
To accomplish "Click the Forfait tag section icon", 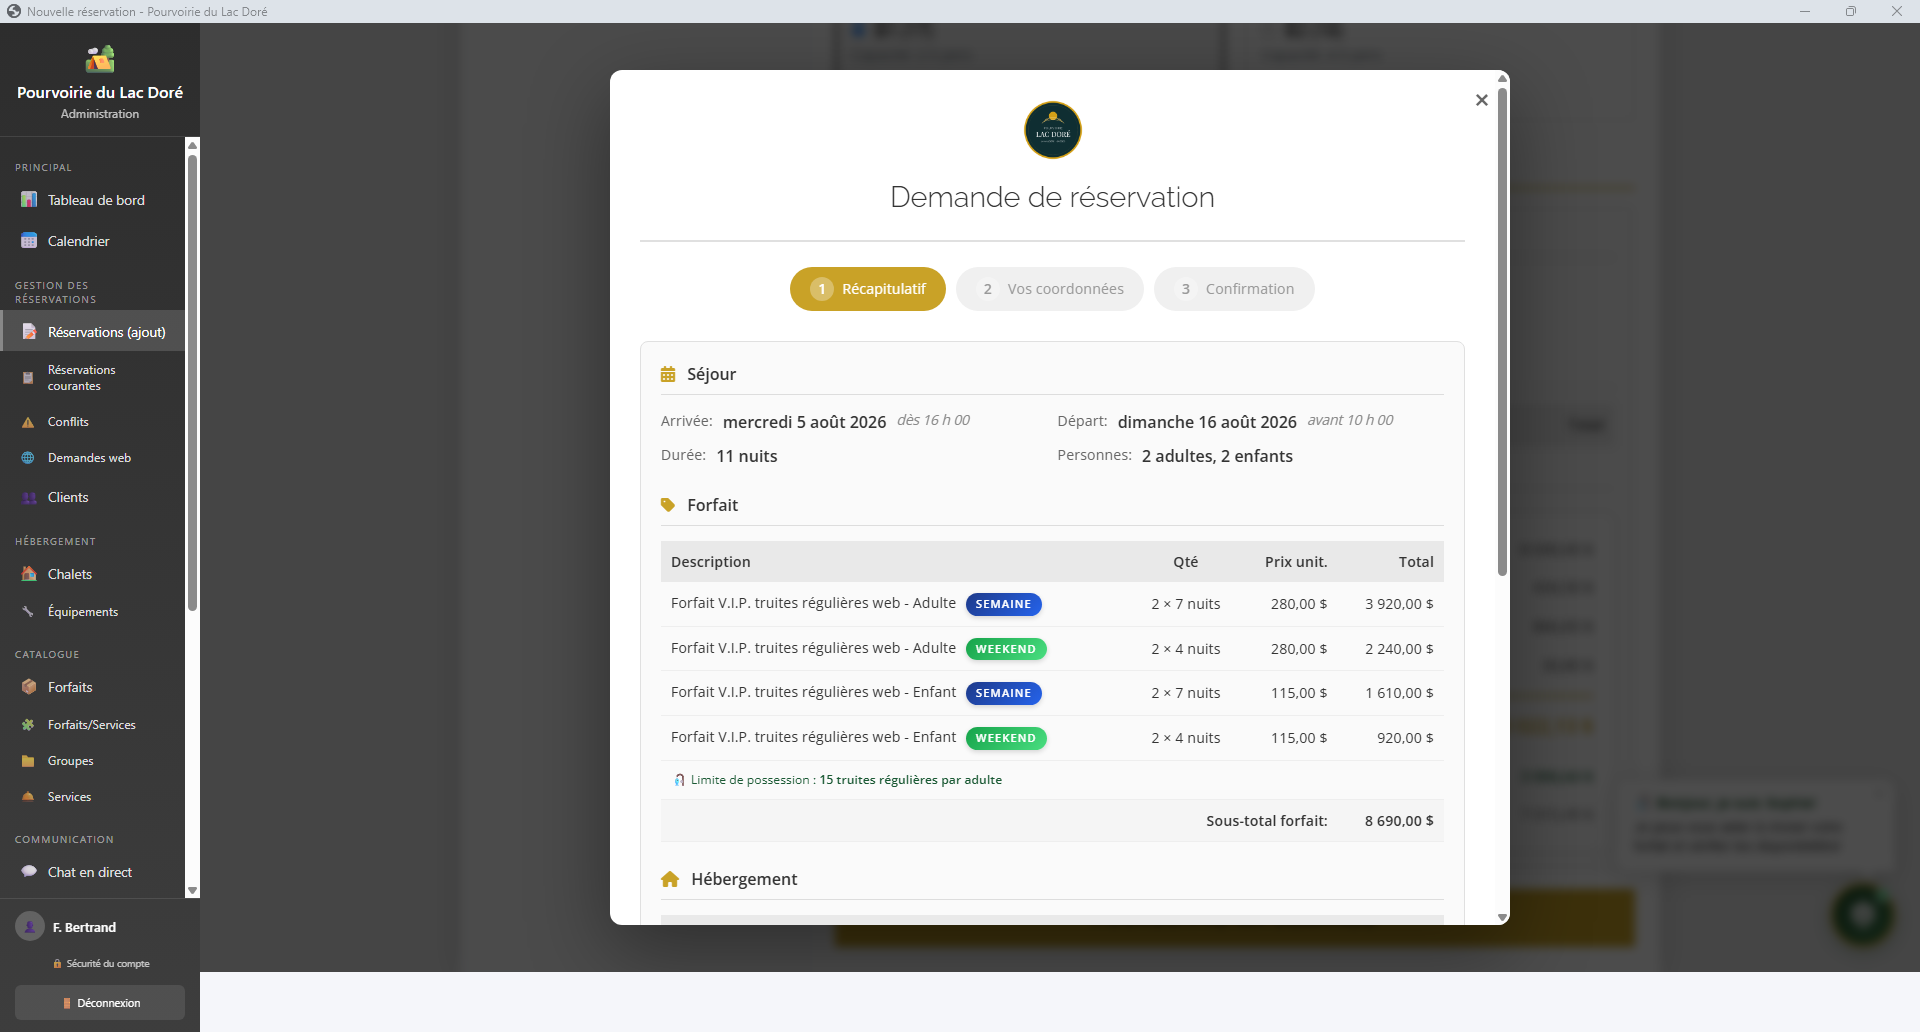I will [668, 505].
